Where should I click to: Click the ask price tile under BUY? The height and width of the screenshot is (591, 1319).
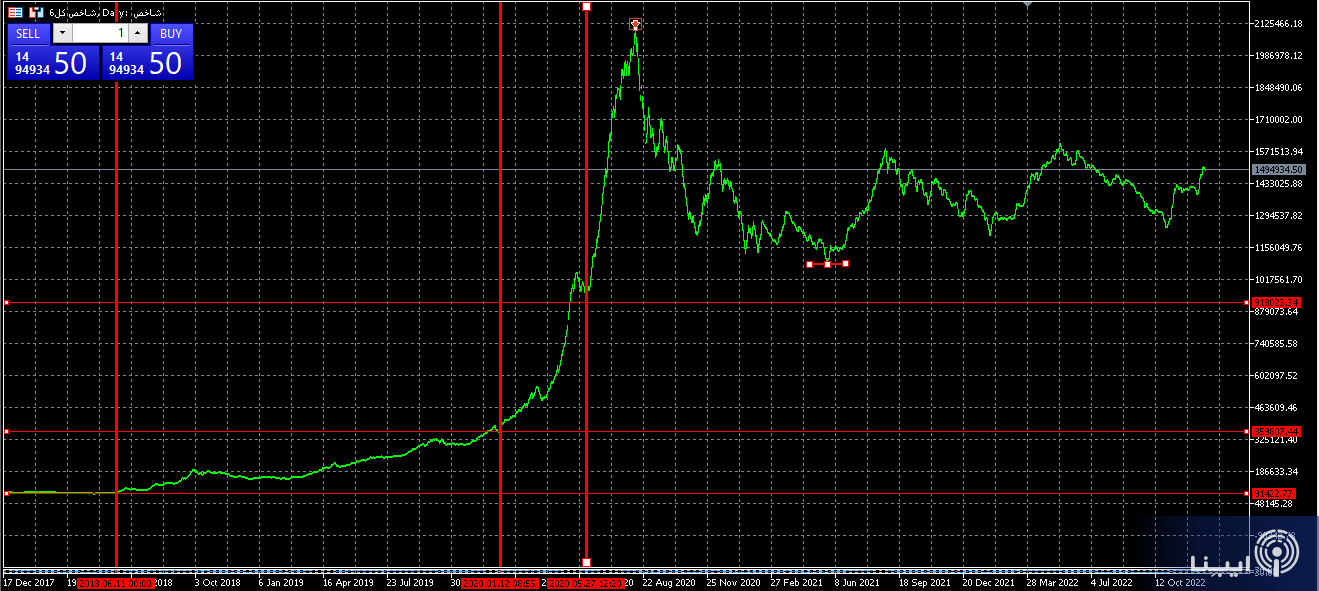pos(146,63)
